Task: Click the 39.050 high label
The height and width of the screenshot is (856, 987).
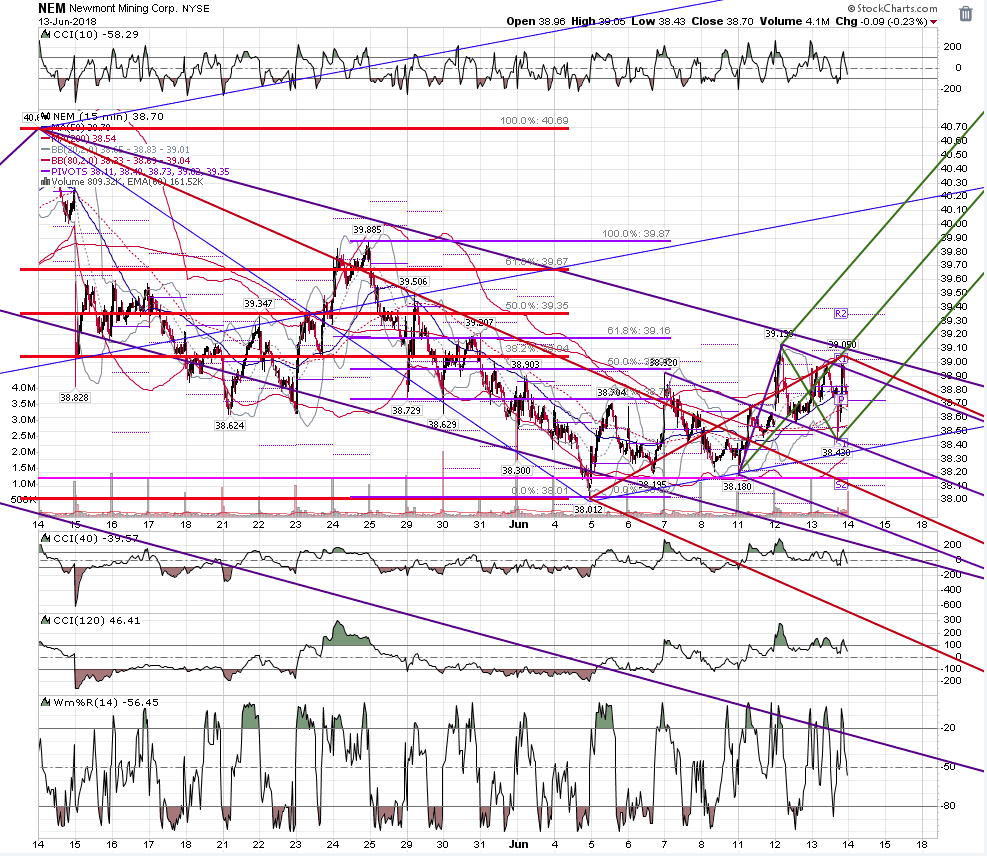Action: click(x=842, y=344)
